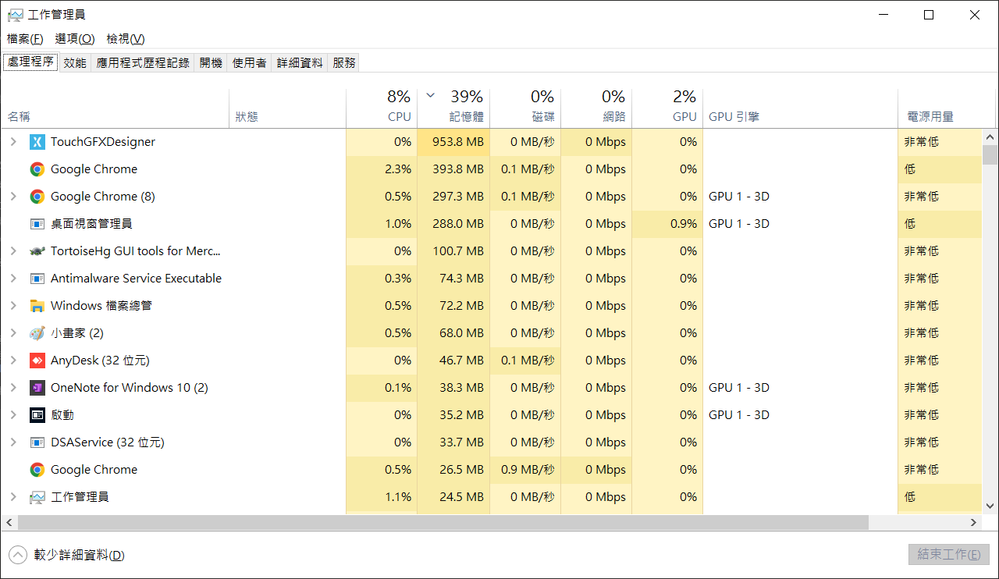The image size is (999, 579).
Task: Click the horizontal scrollbar at bottom
Action: point(442,522)
